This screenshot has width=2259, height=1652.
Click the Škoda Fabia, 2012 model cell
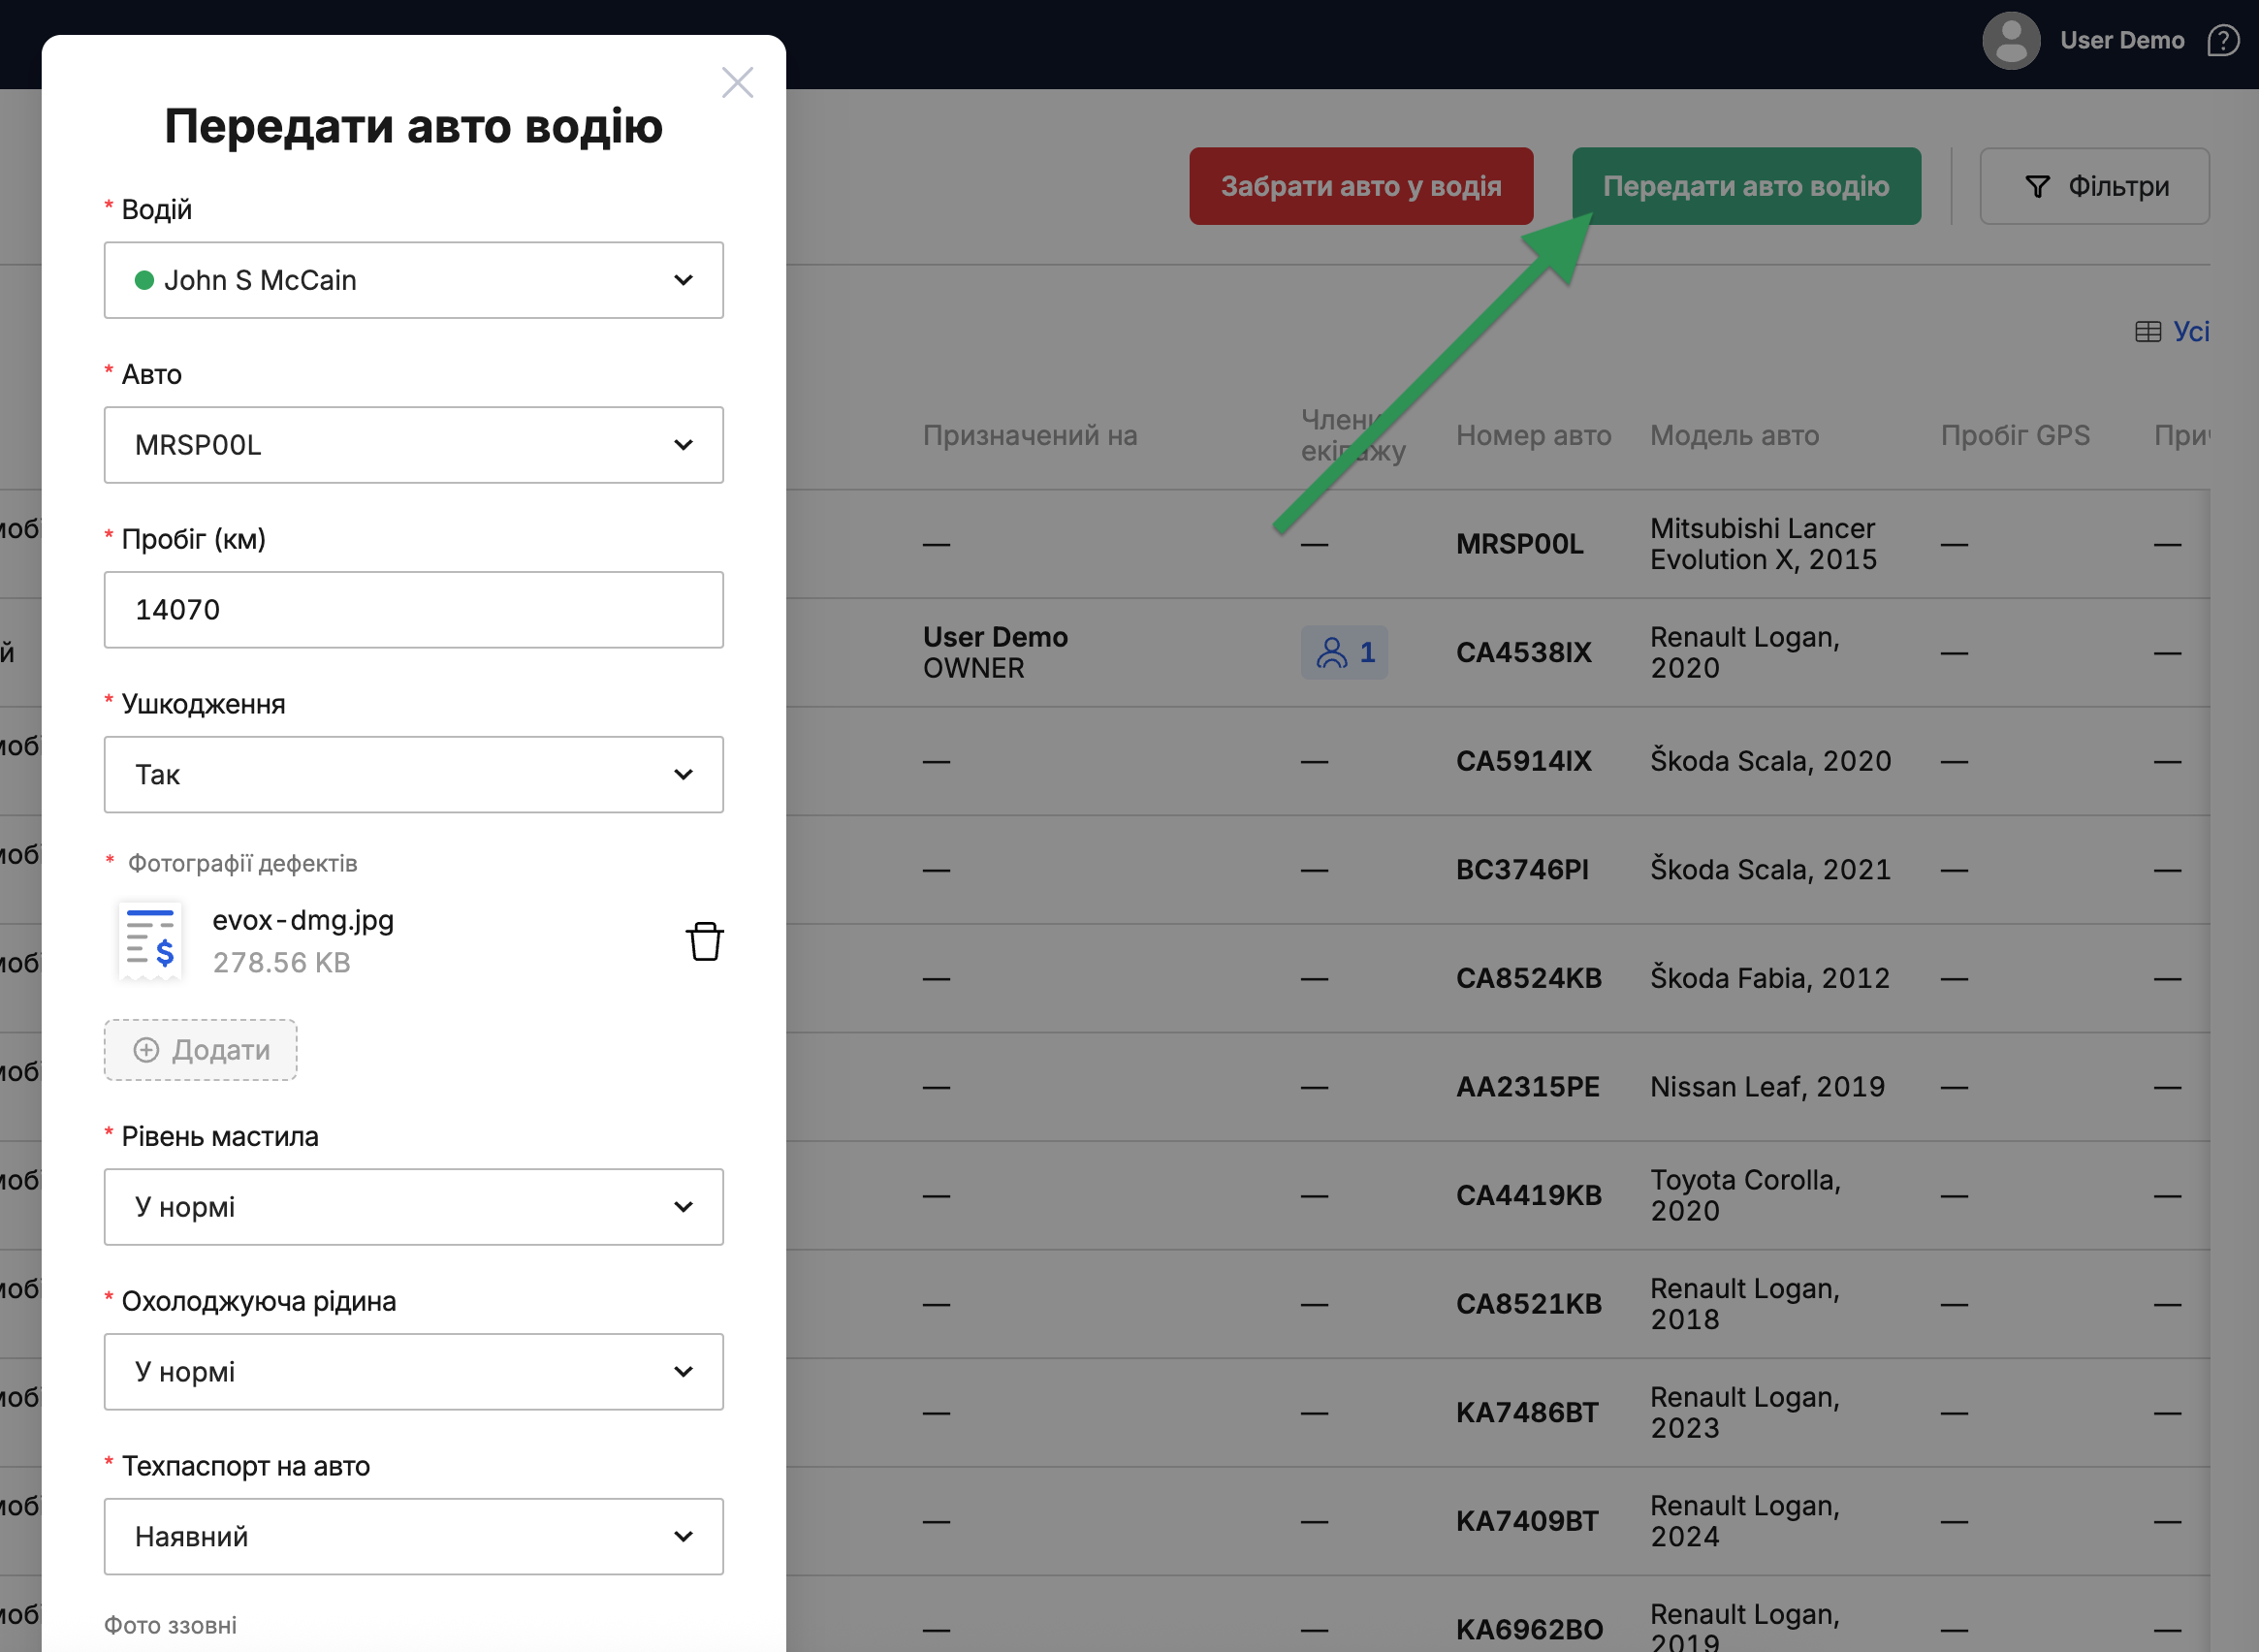point(1769,978)
